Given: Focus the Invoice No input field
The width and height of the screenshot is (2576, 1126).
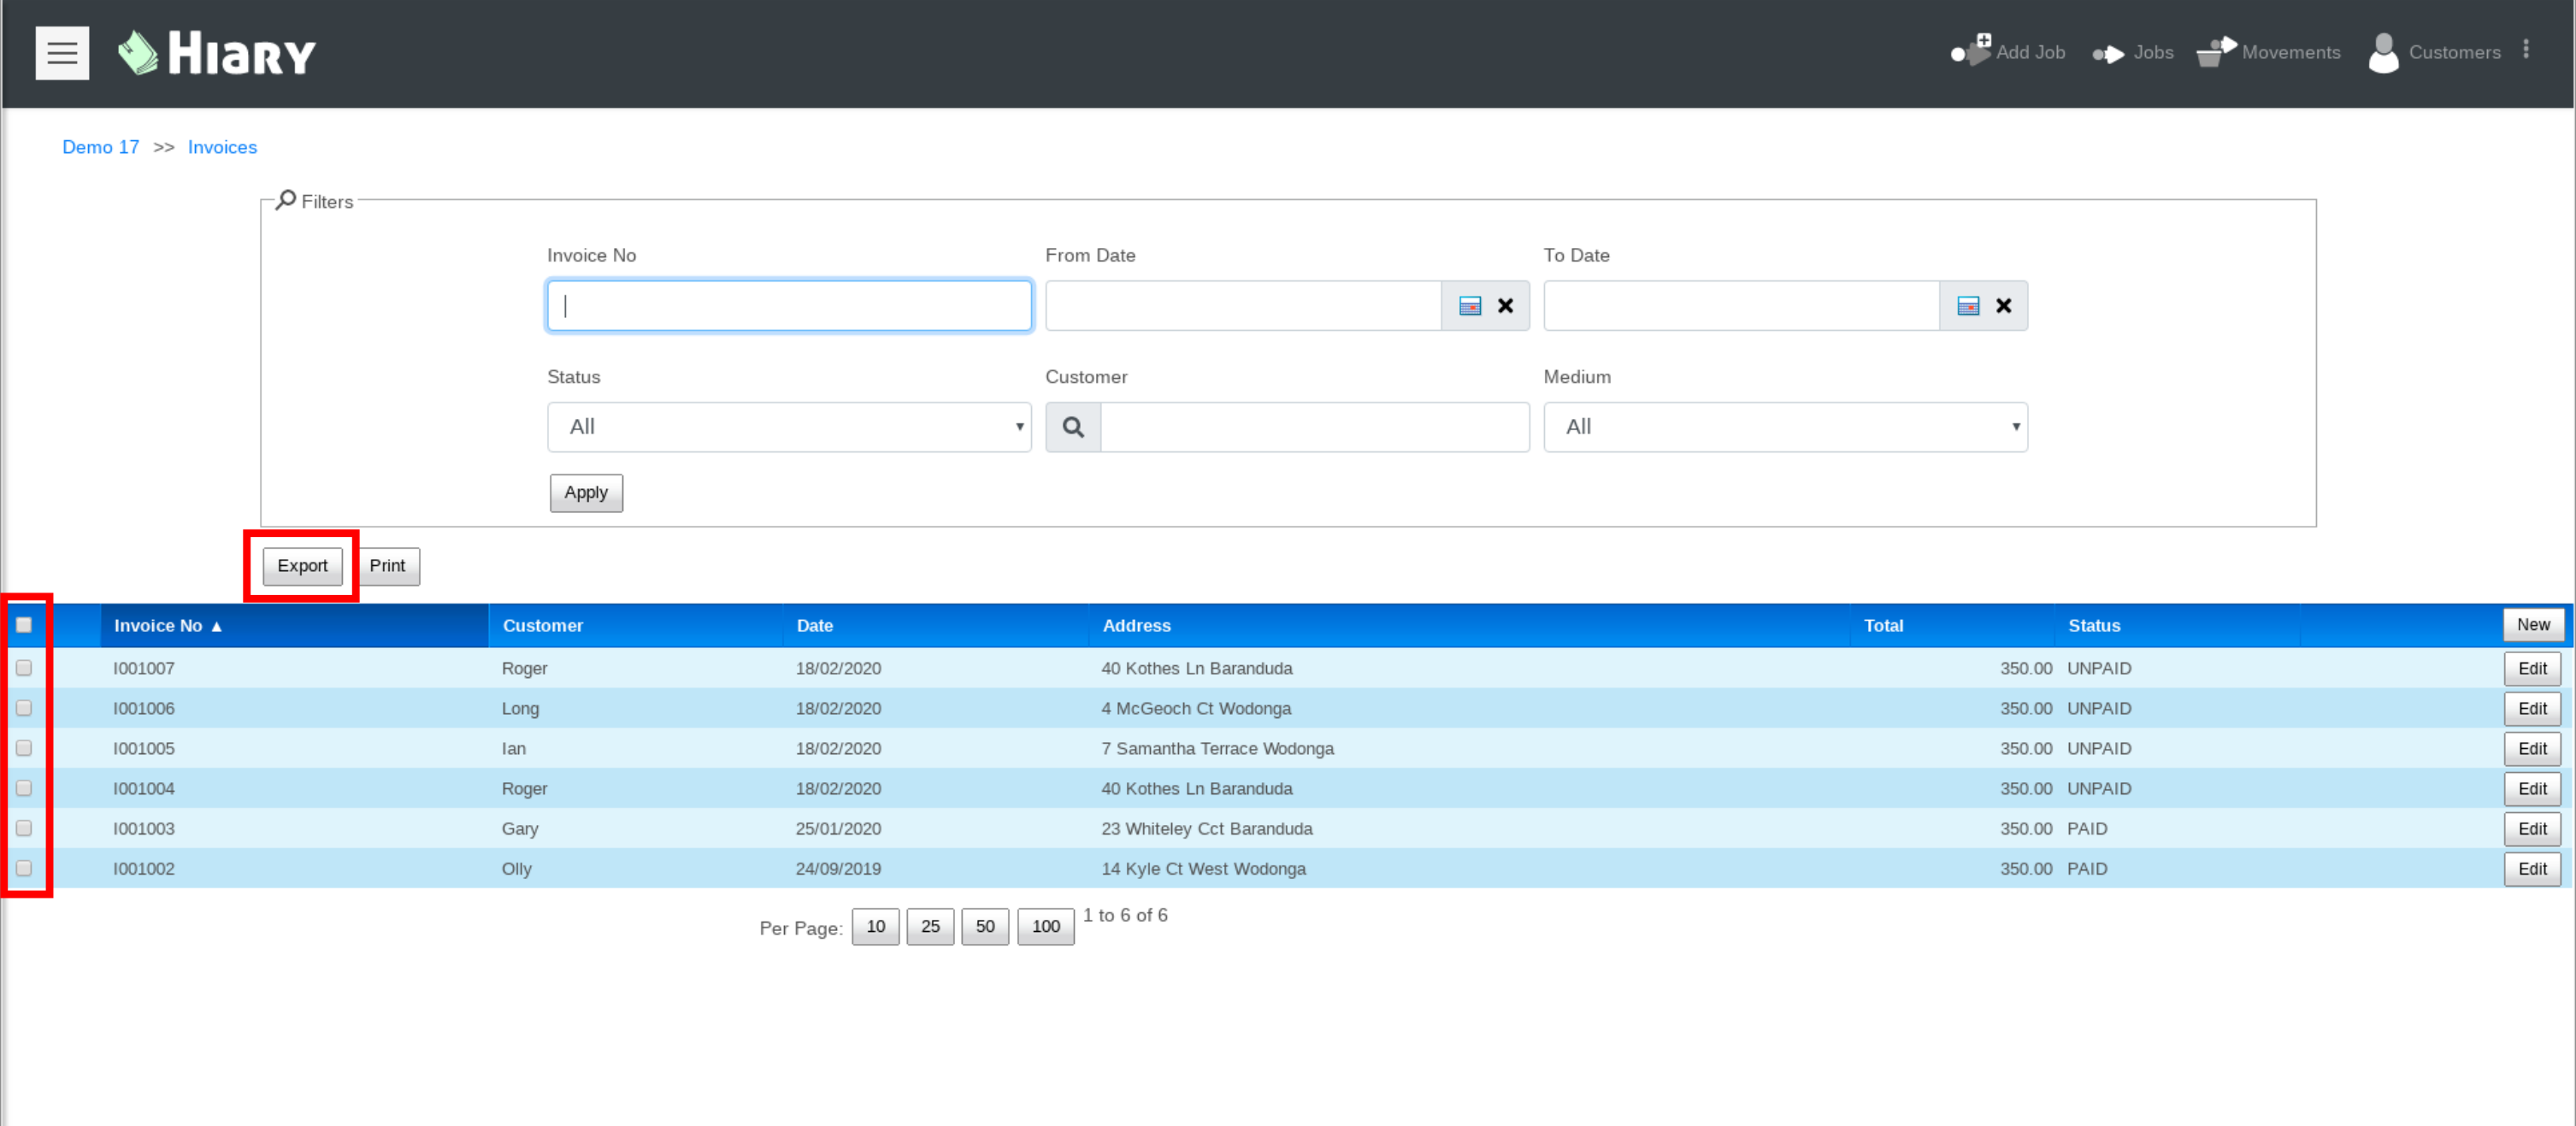Looking at the screenshot, I should pyautogui.click(x=789, y=306).
